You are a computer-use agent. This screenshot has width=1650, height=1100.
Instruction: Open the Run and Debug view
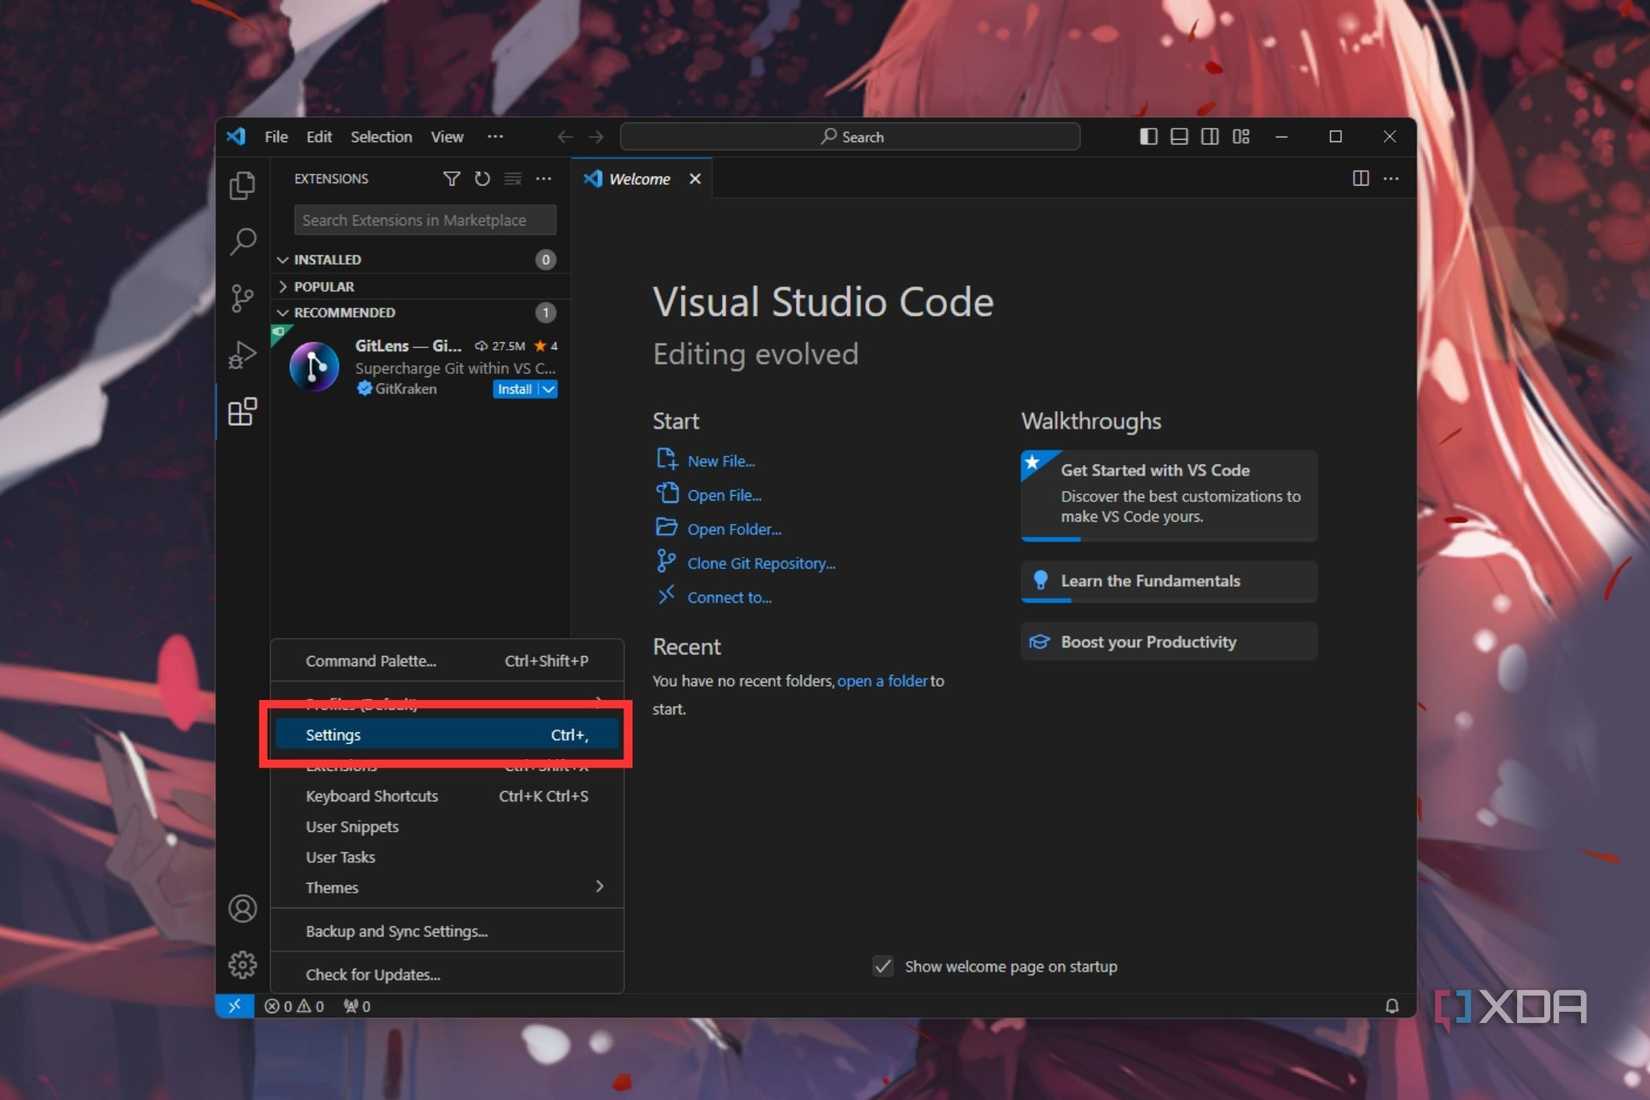(x=242, y=355)
